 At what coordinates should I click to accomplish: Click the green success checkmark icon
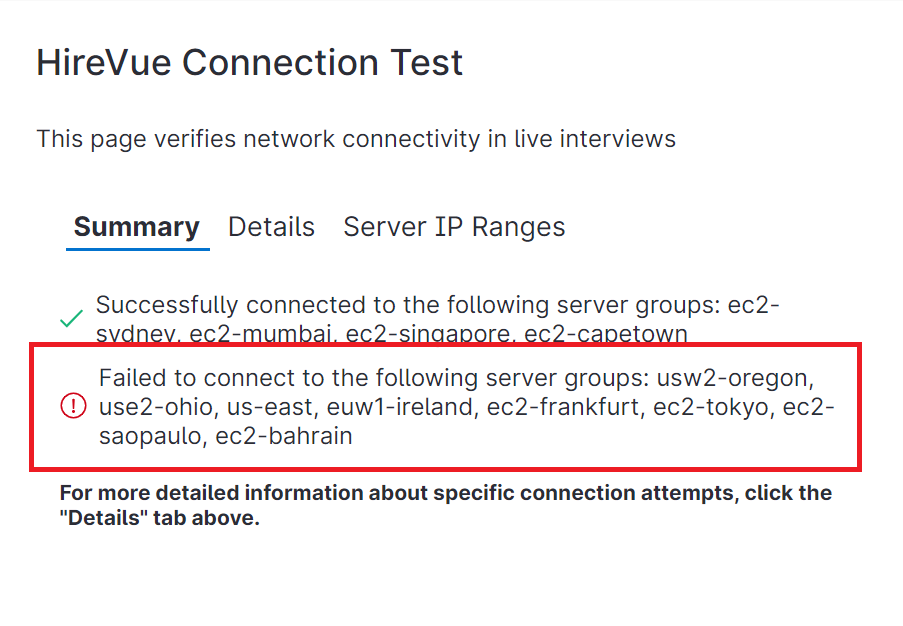click(71, 320)
